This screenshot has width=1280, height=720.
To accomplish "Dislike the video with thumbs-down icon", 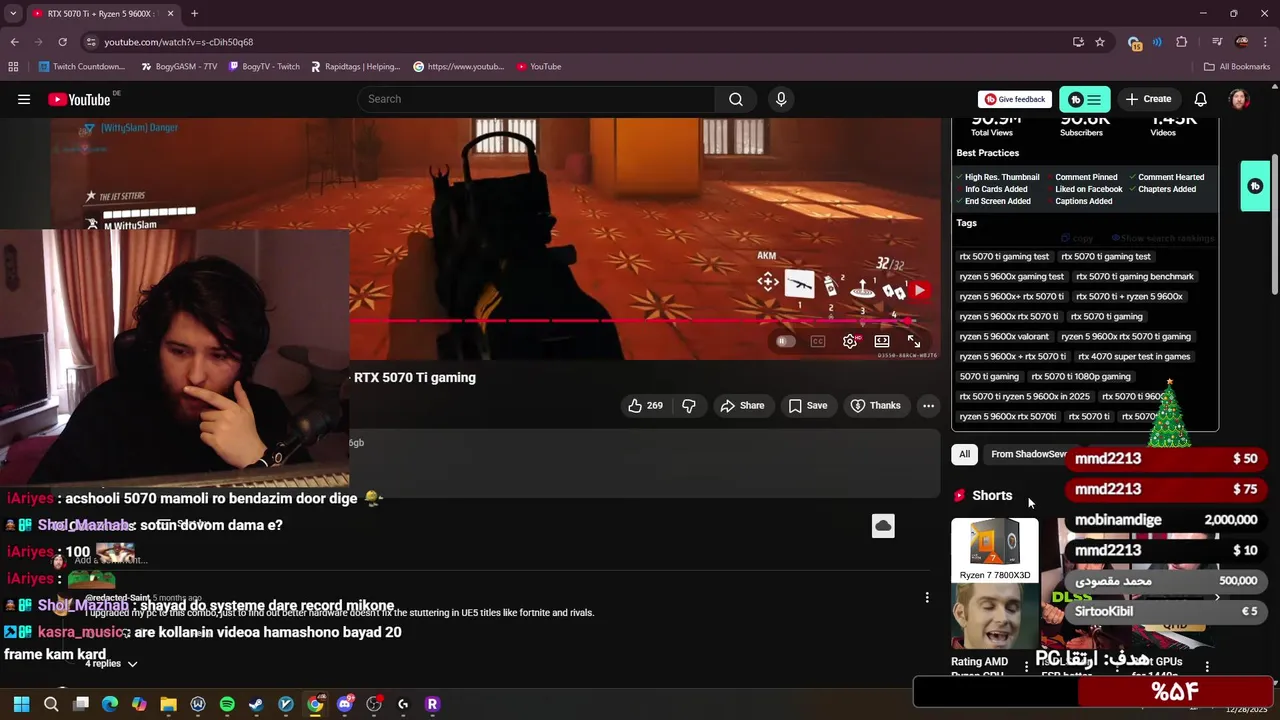I will point(689,406).
